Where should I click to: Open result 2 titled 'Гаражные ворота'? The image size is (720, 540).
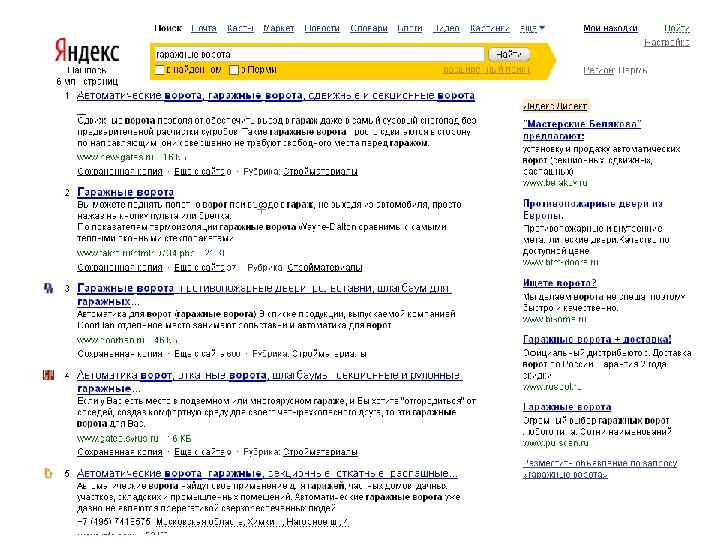125,192
